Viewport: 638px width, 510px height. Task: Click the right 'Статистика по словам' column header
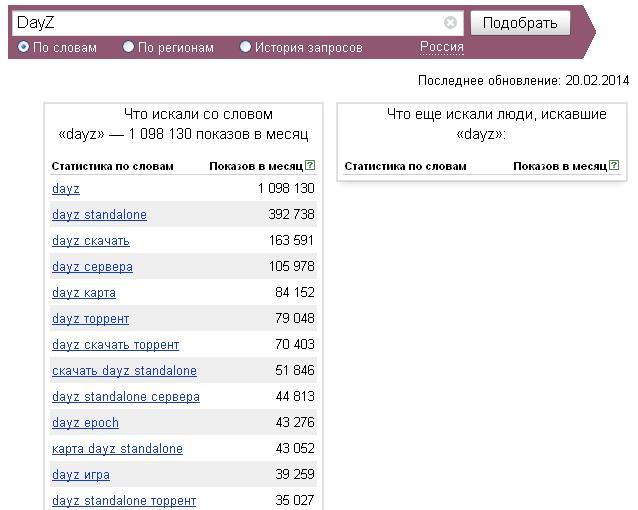coord(405,166)
